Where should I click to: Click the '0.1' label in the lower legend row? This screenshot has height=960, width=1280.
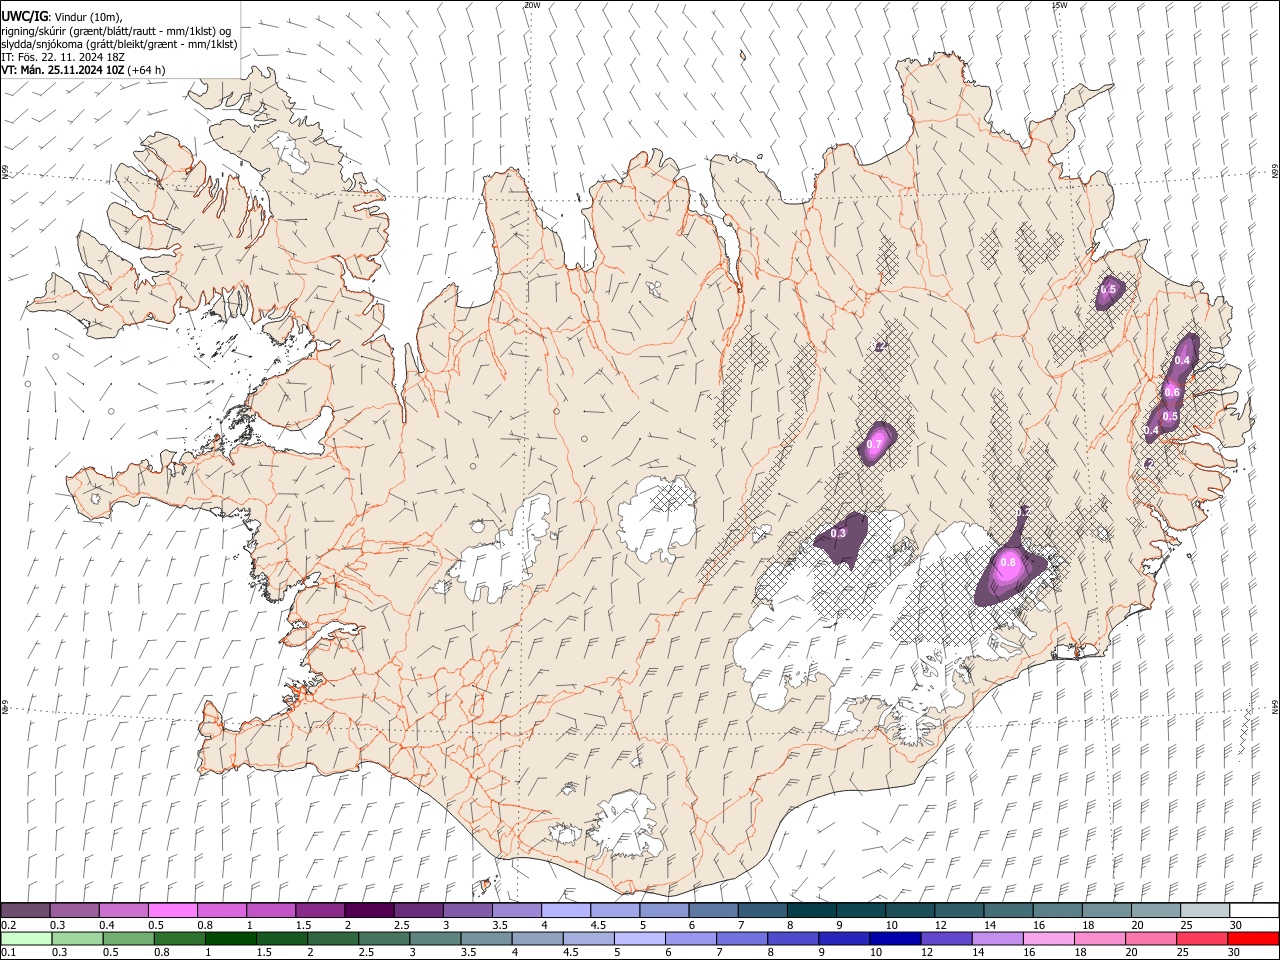9,953
